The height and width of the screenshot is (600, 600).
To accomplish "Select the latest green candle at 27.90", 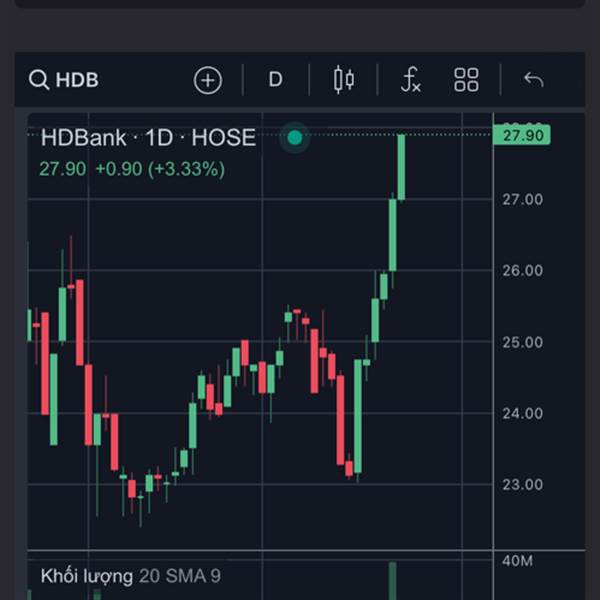I will [x=401, y=167].
